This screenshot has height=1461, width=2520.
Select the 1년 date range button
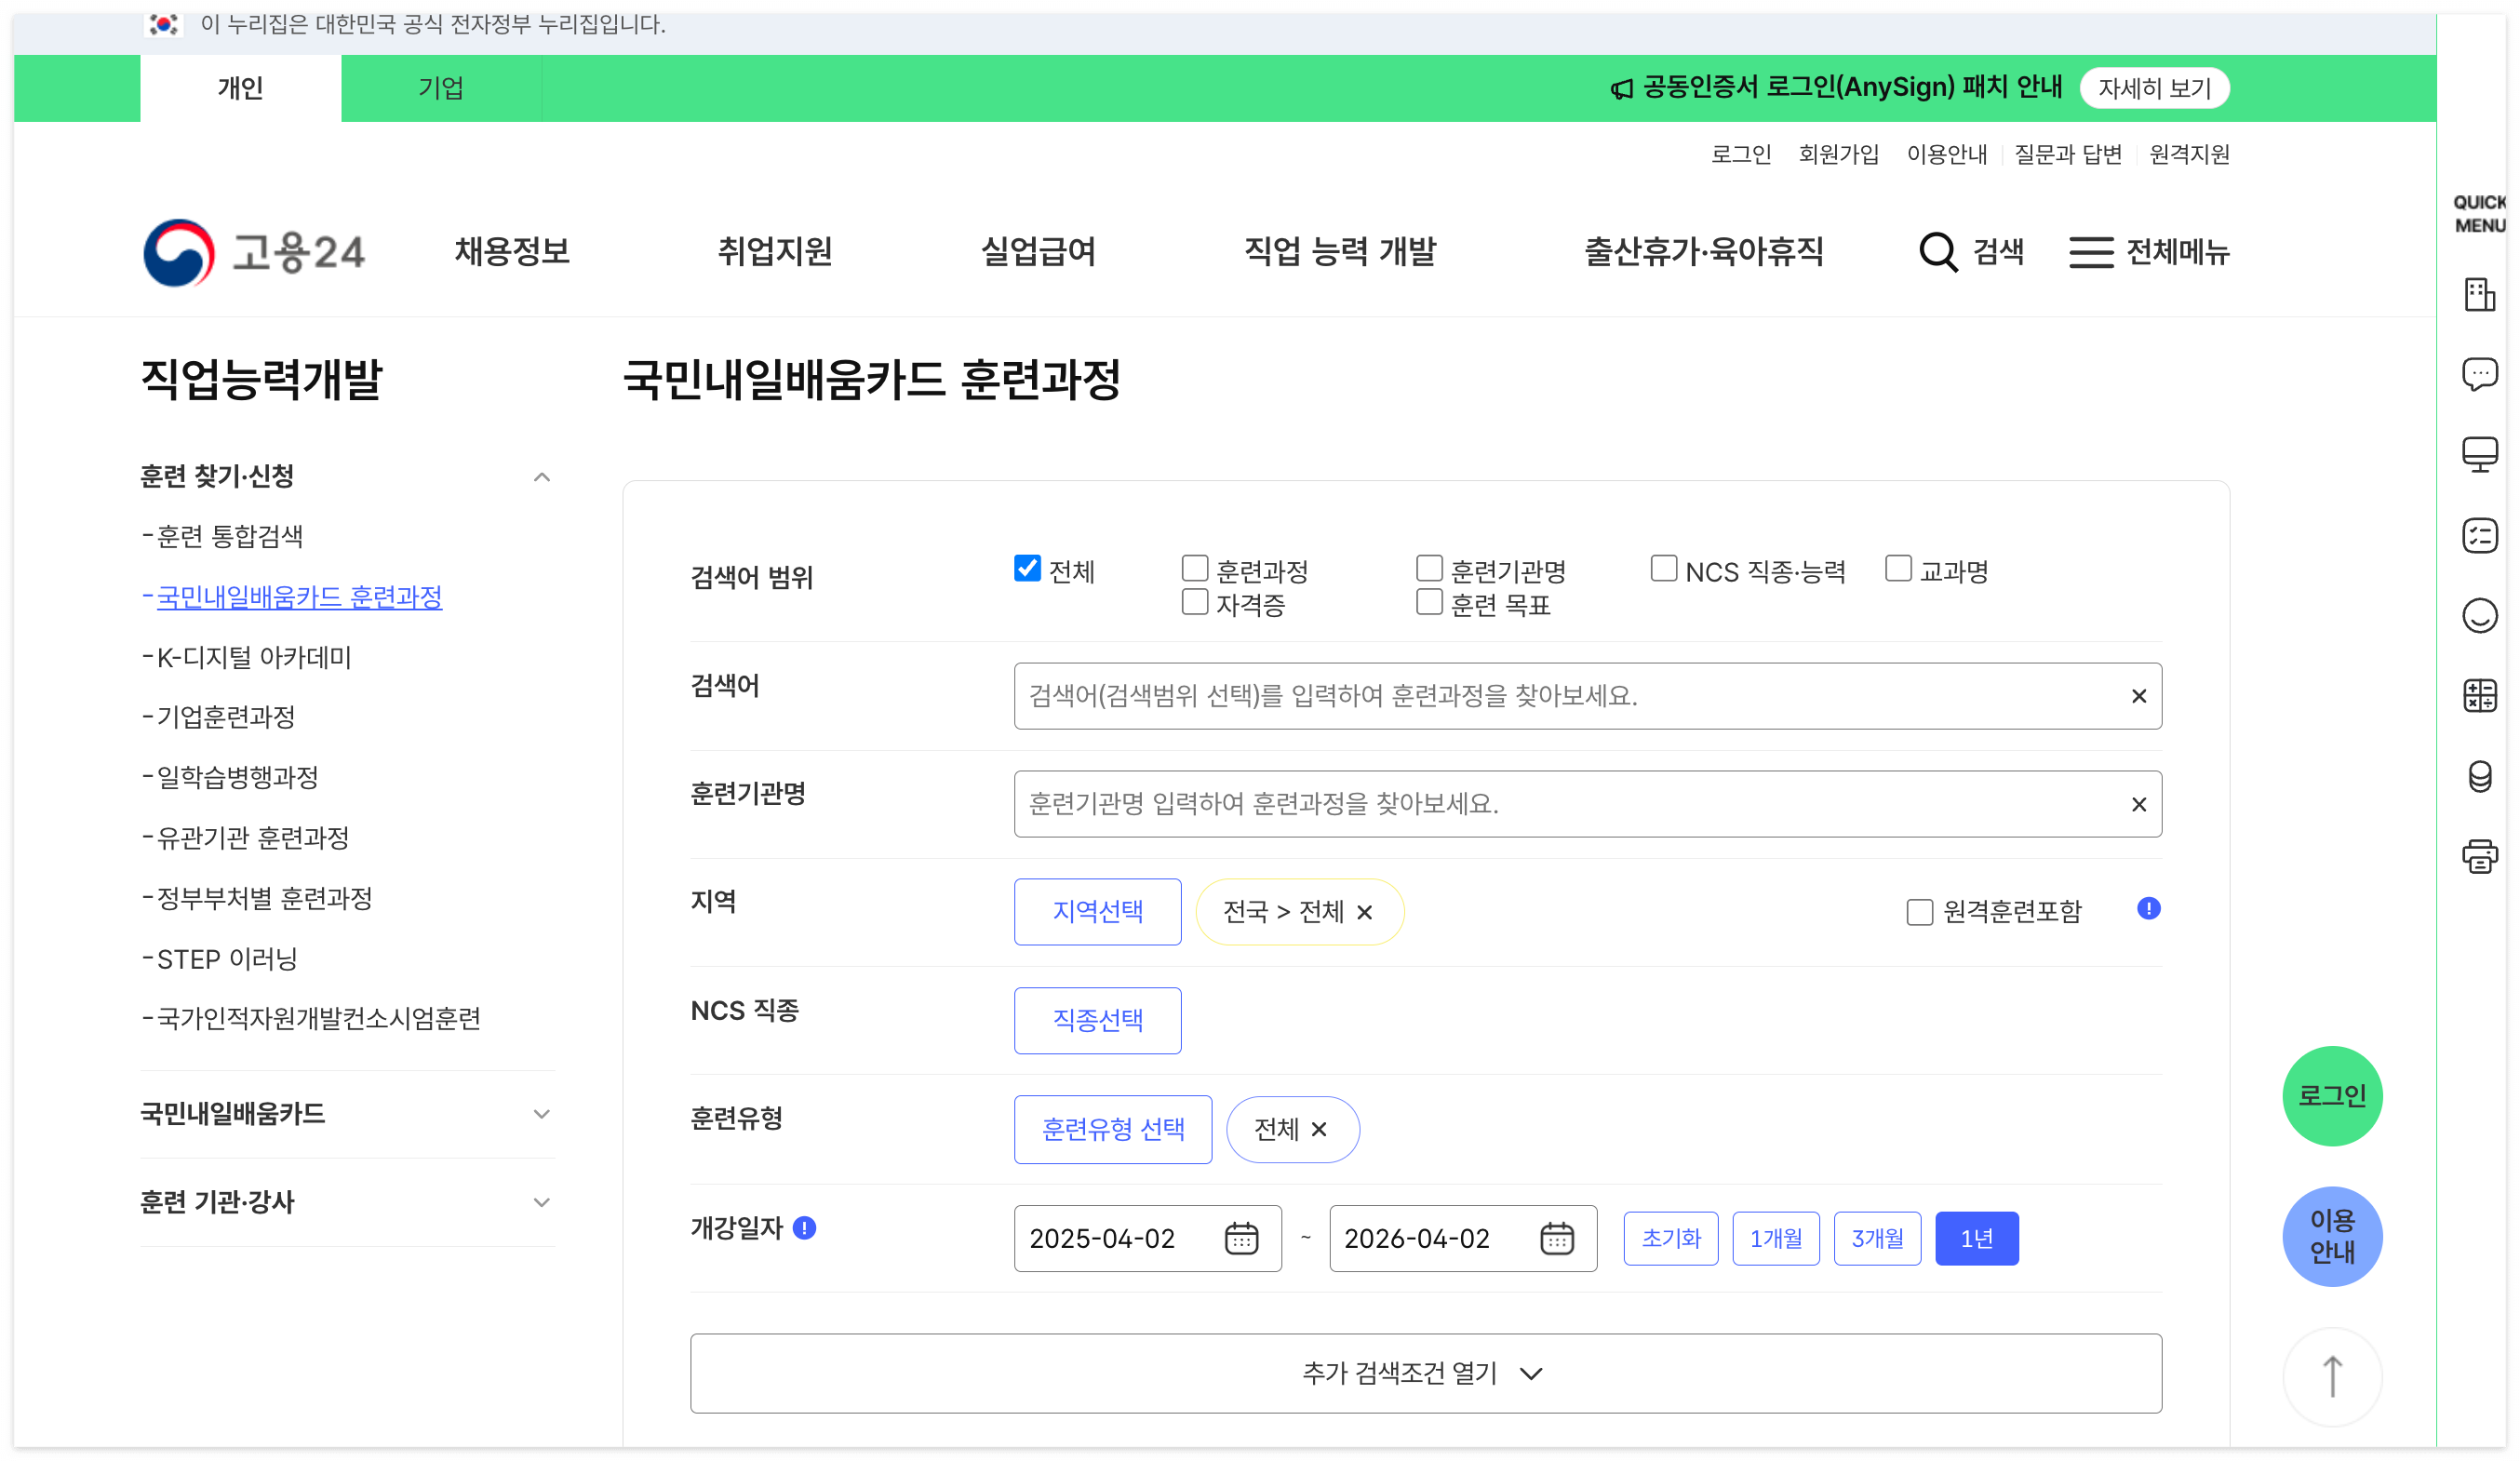[x=1977, y=1238]
